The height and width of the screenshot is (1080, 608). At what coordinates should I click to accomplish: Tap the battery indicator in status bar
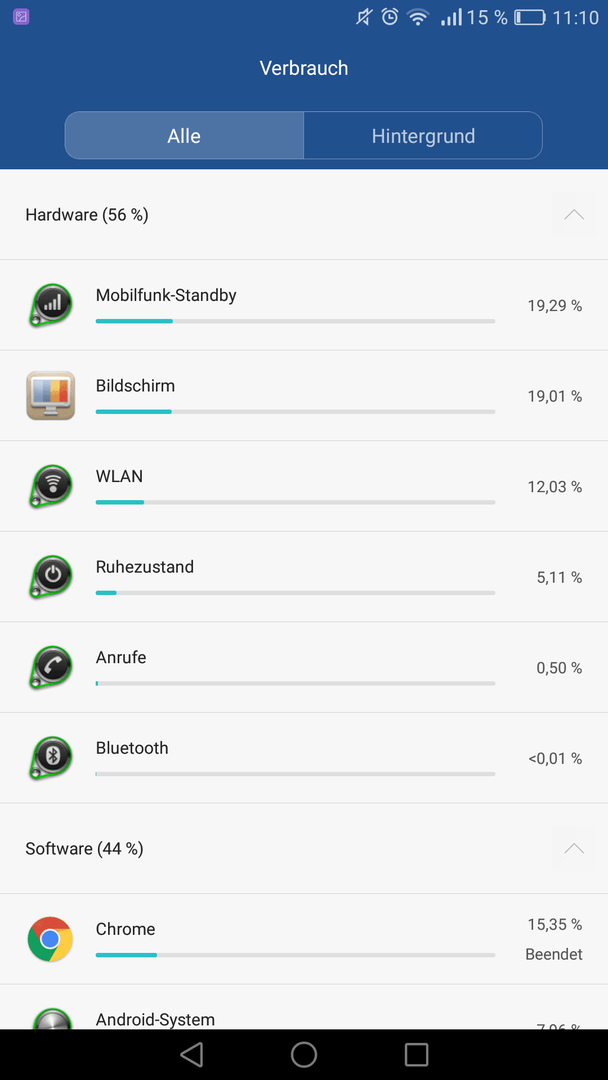[x=530, y=17]
